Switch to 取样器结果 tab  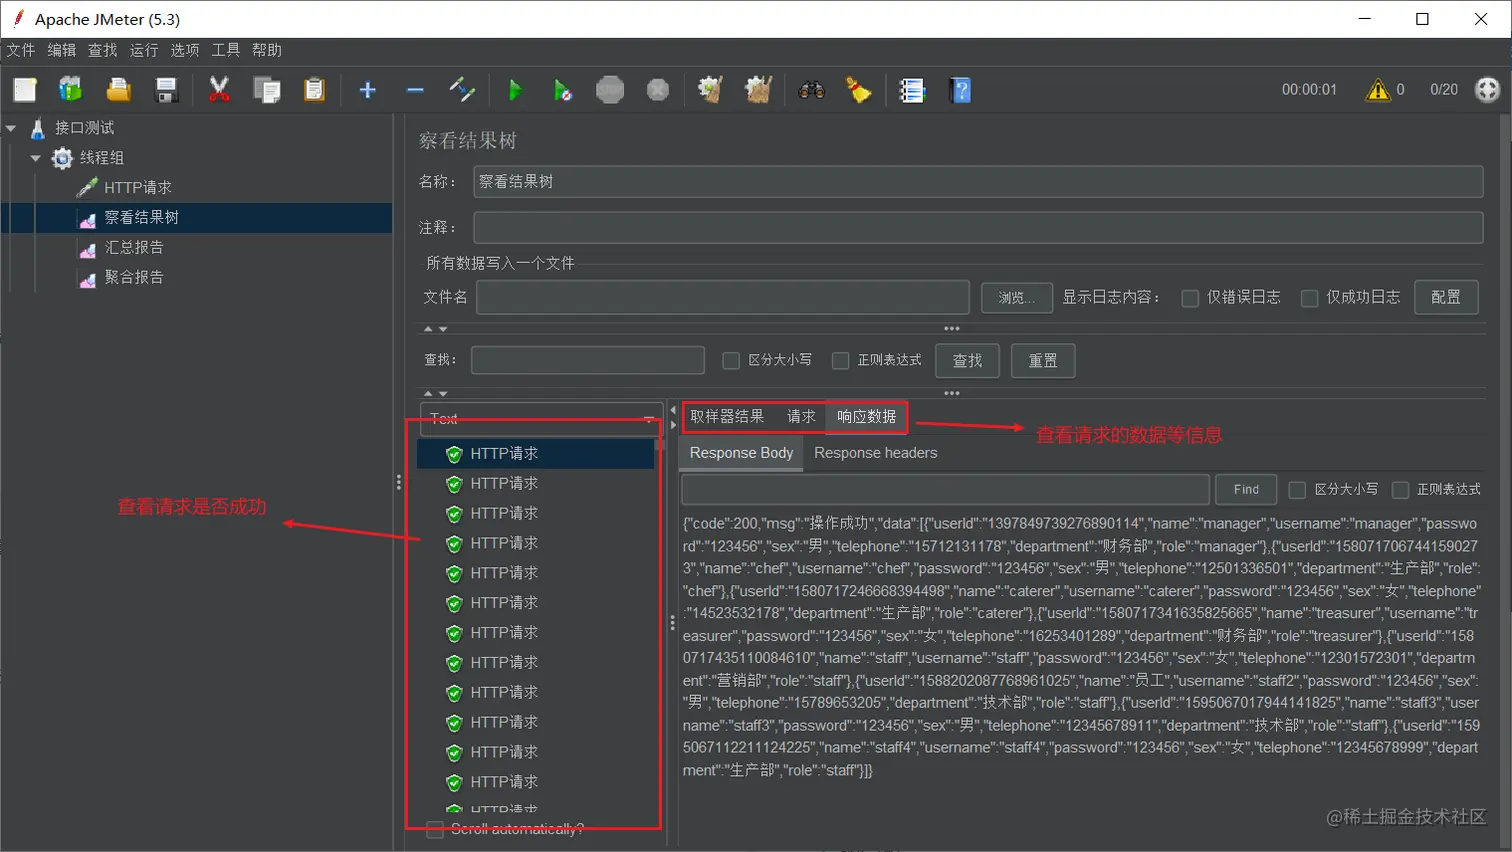[x=727, y=417]
